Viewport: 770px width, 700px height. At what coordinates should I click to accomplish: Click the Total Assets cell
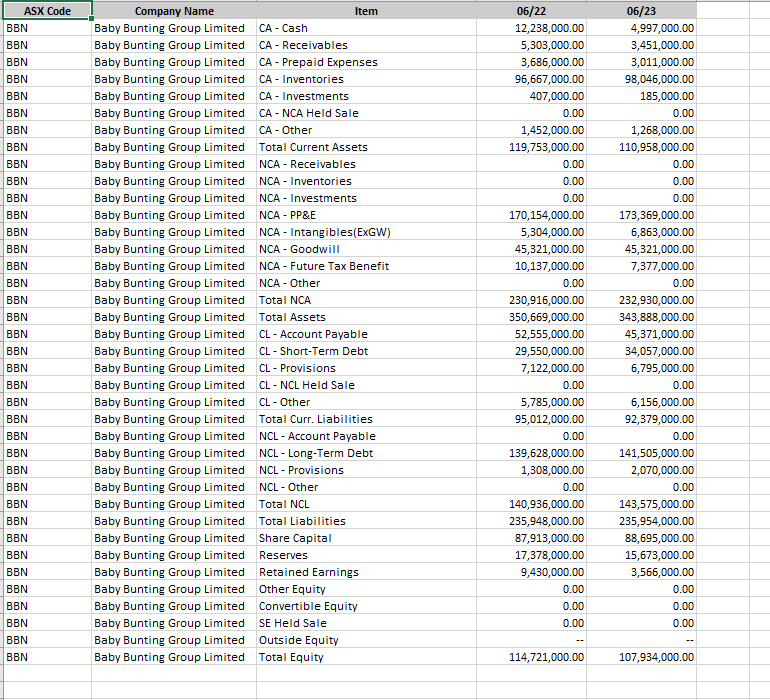coord(366,317)
